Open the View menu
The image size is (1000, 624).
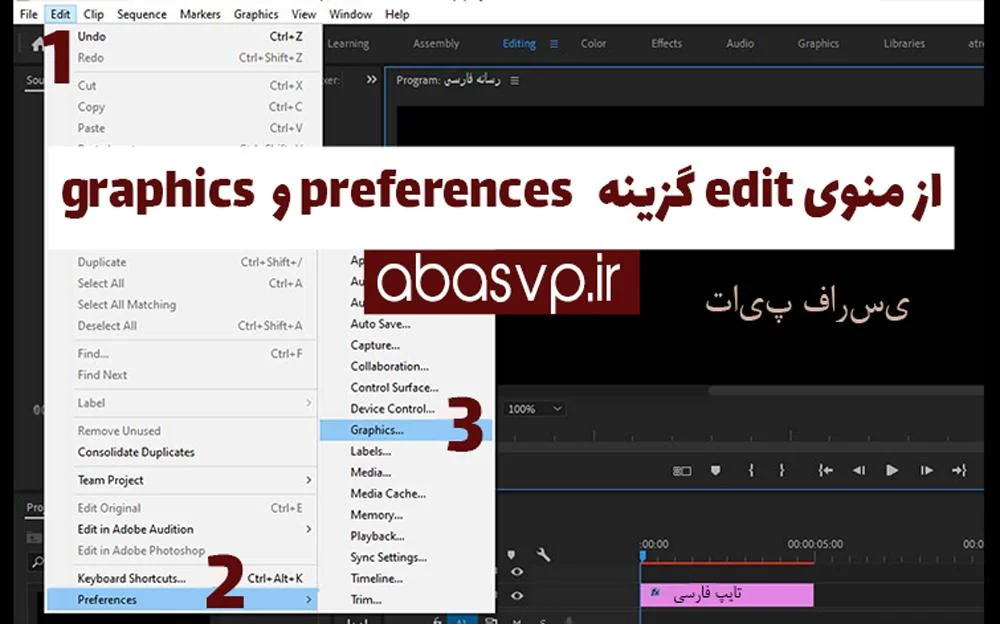click(304, 14)
